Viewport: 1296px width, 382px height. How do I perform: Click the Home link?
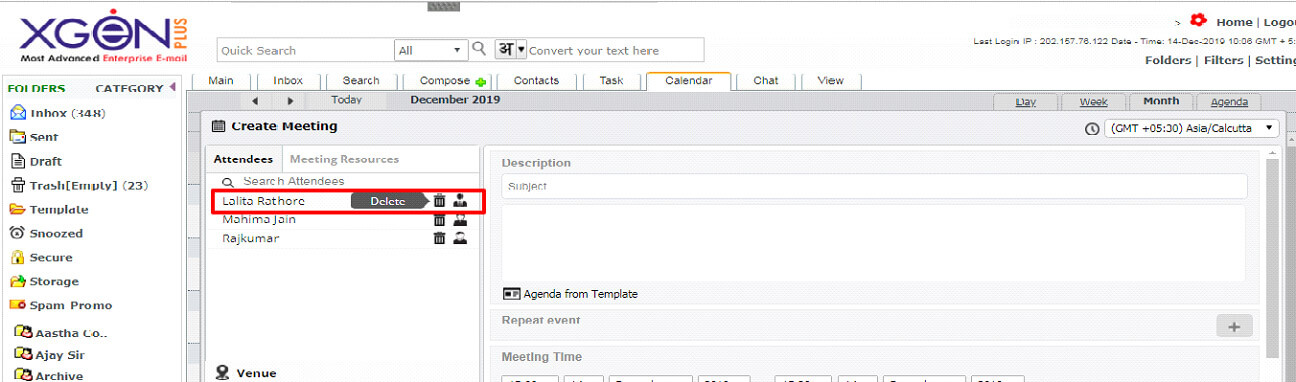click(x=1234, y=22)
